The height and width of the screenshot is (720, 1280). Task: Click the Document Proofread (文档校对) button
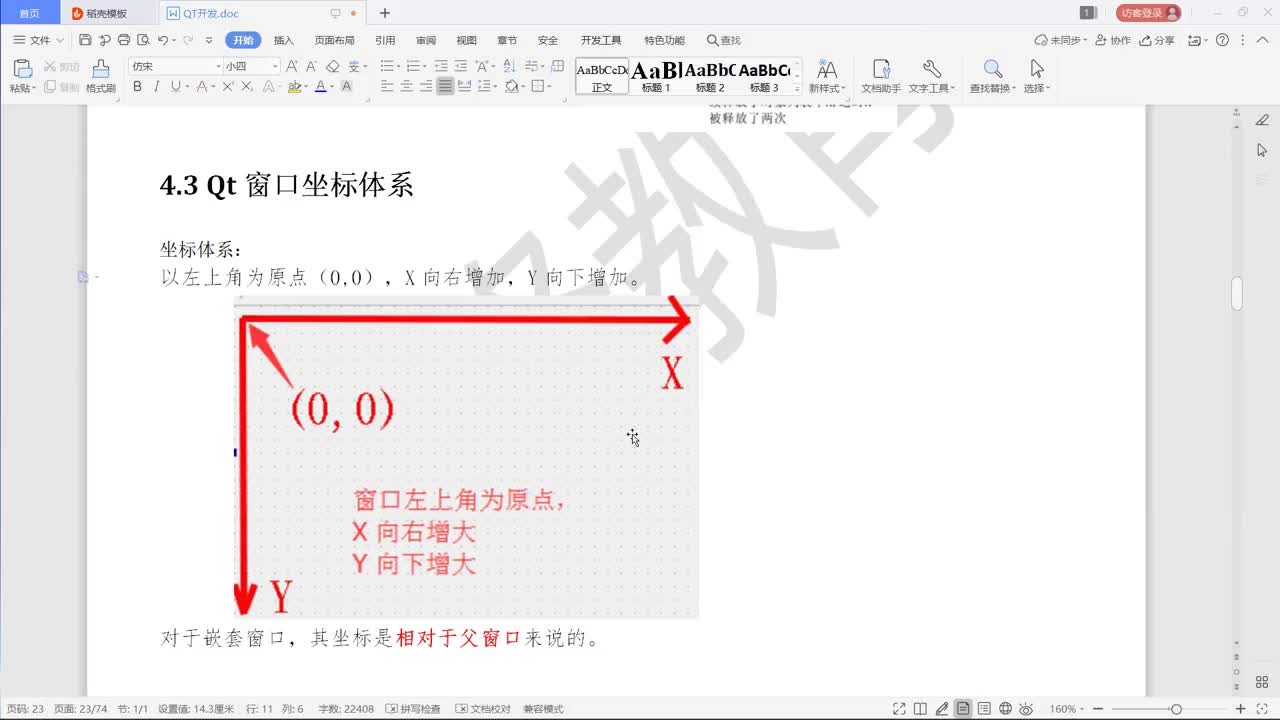484,709
